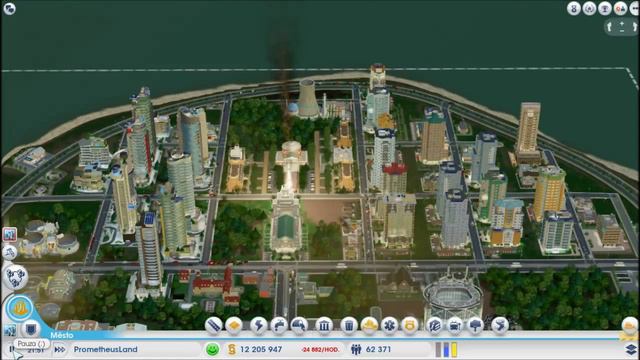The height and width of the screenshot is (360, 640).
Task: Toggle the layers icon in bottom-right corner
Action: click(631, 349)
